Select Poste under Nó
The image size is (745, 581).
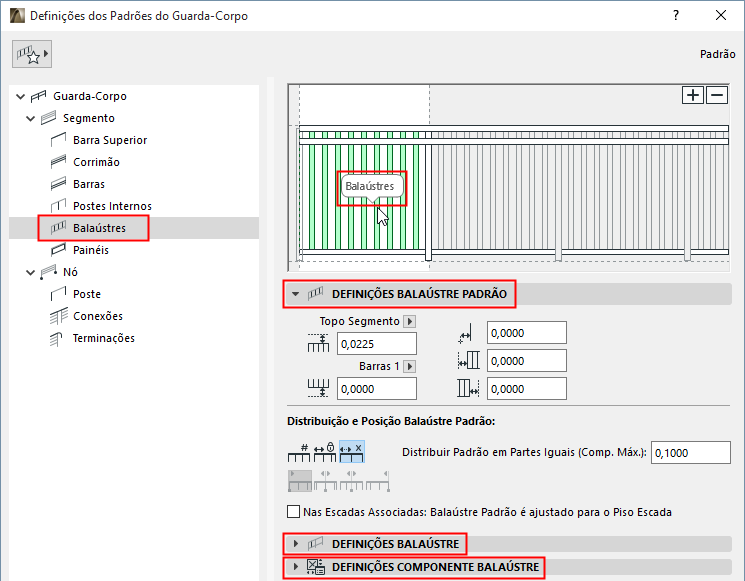pos(87,294)
